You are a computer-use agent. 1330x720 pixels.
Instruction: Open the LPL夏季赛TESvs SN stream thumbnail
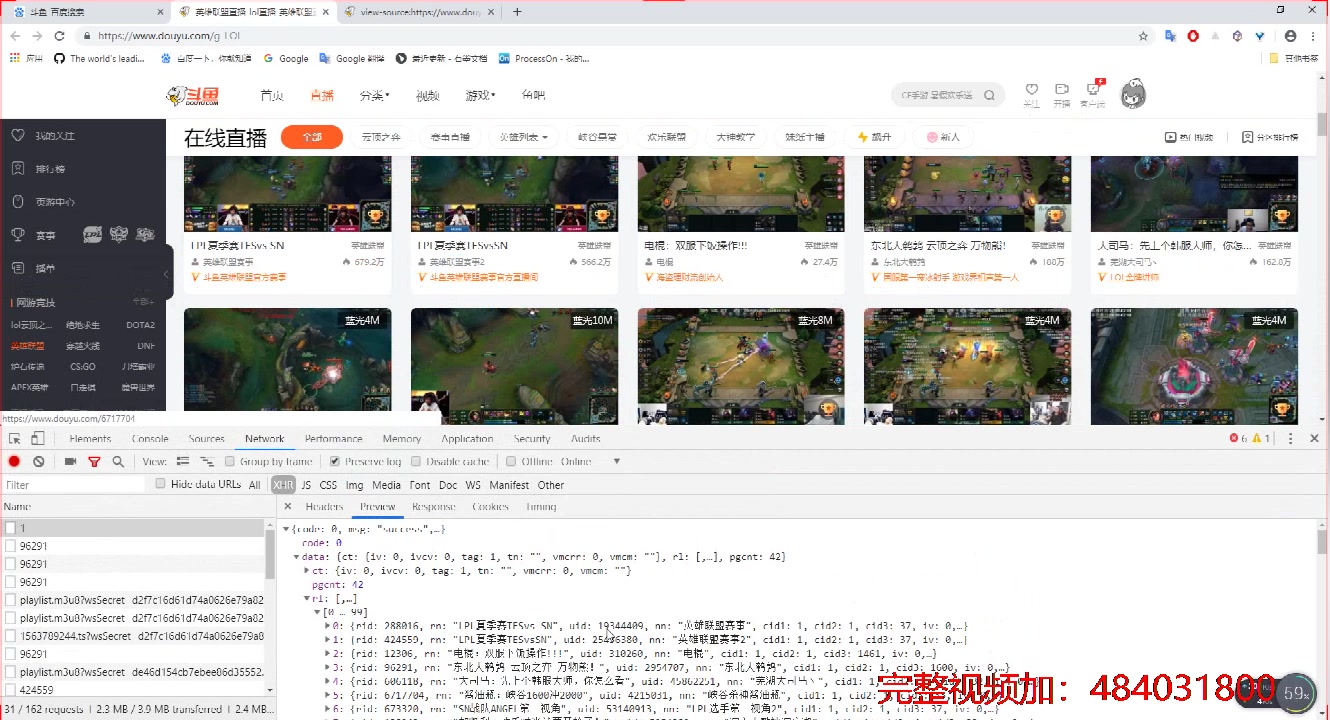[288, 194]
